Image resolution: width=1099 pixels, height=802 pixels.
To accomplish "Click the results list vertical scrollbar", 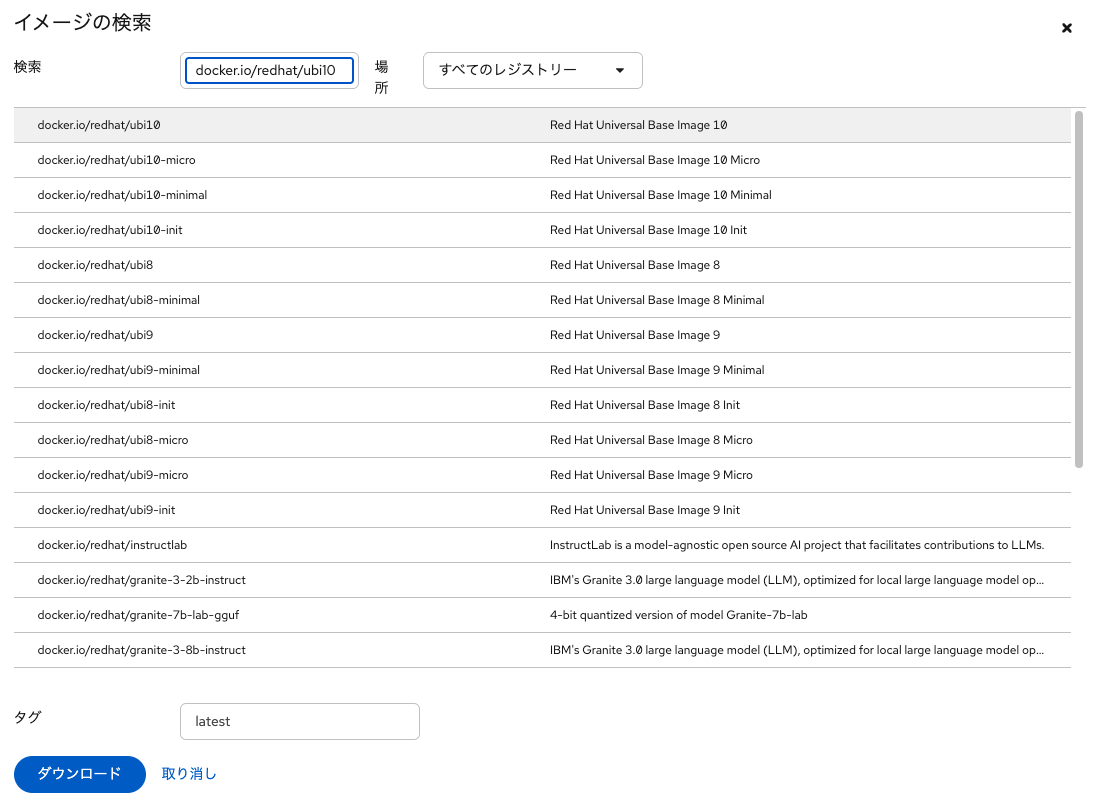I will 1078,290.
